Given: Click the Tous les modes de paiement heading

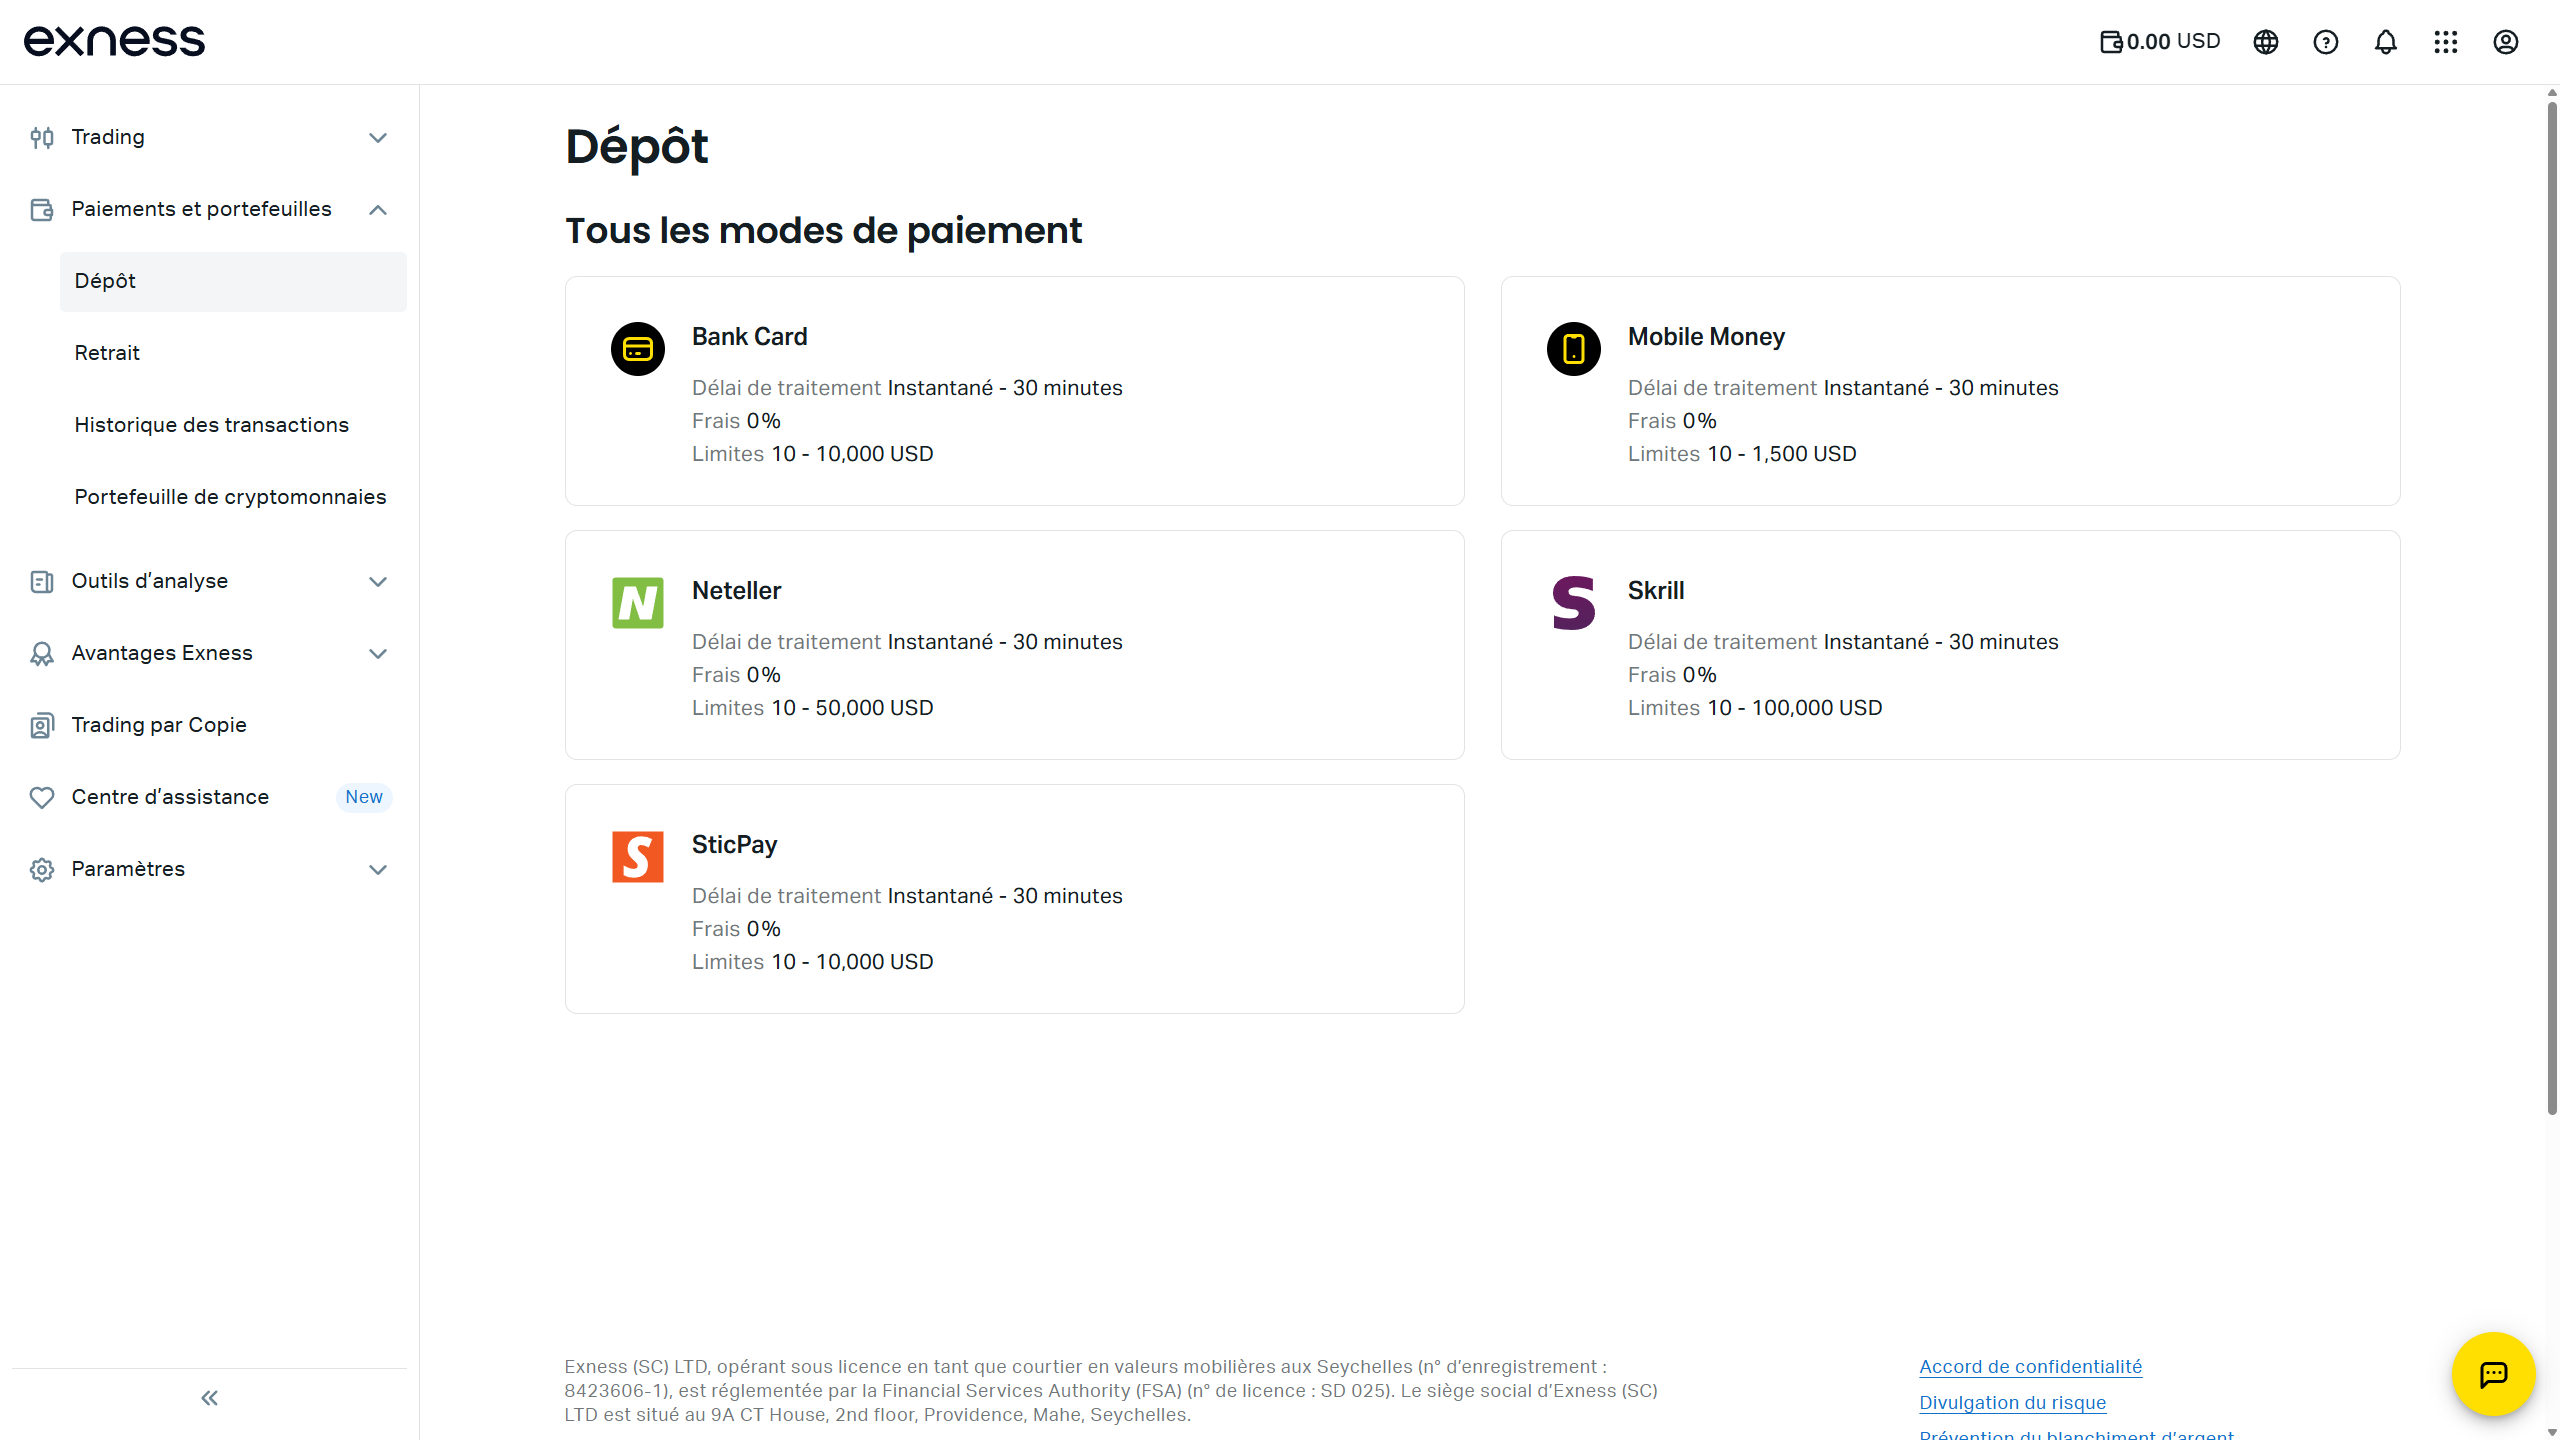Looking at the screenshot, I should coord(824,231).
